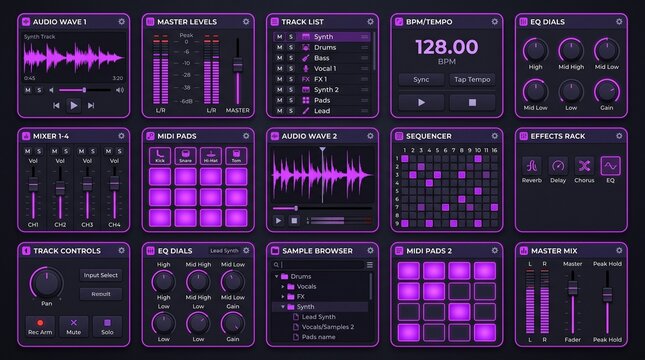The height and width of the screenshot is (360, 645).
Task: Toggle the Solo button in Track Controls
Action: point(107,327)
